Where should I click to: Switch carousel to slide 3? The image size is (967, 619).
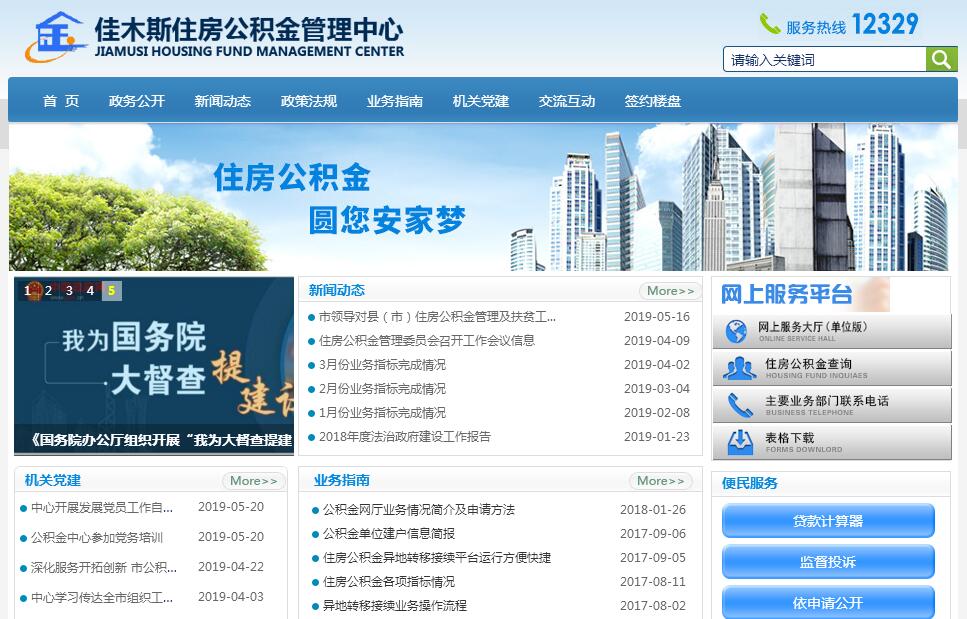click(x=69, y=291)
